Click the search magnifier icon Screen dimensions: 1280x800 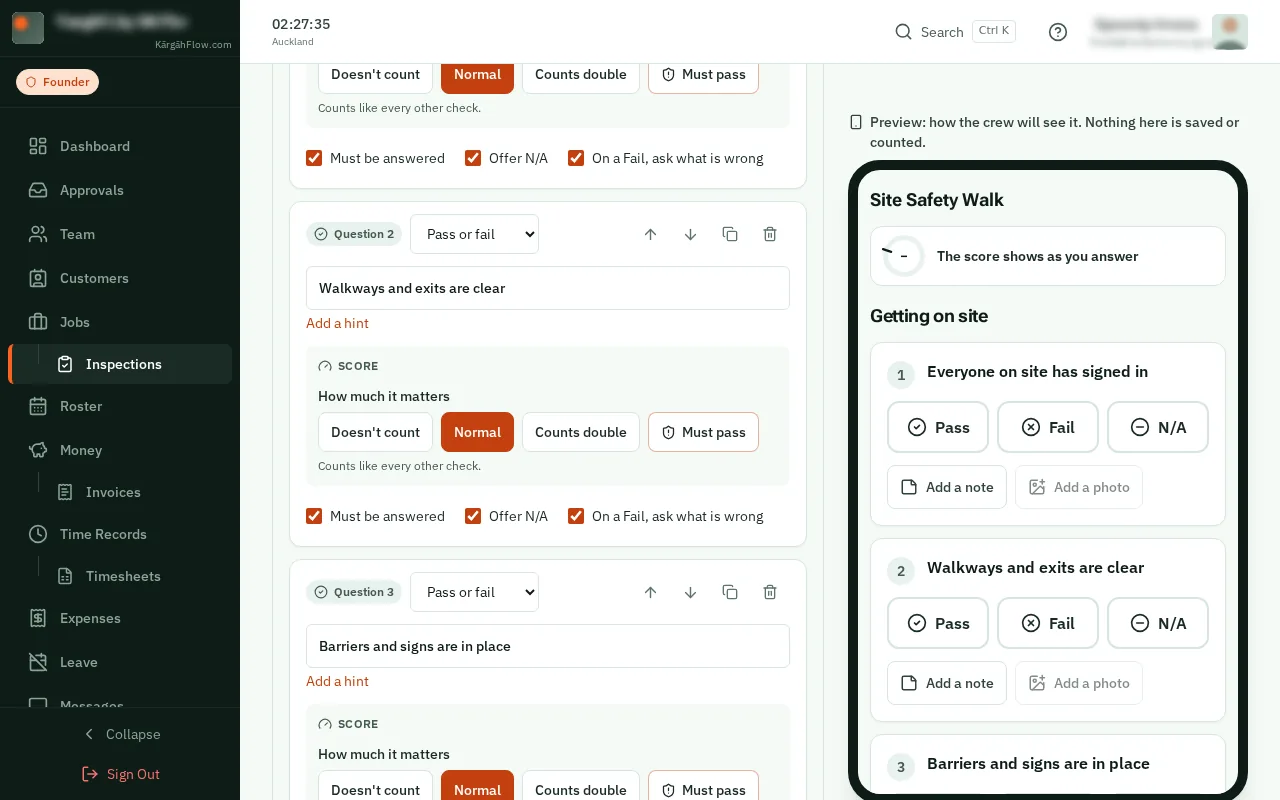coord(903,32)
